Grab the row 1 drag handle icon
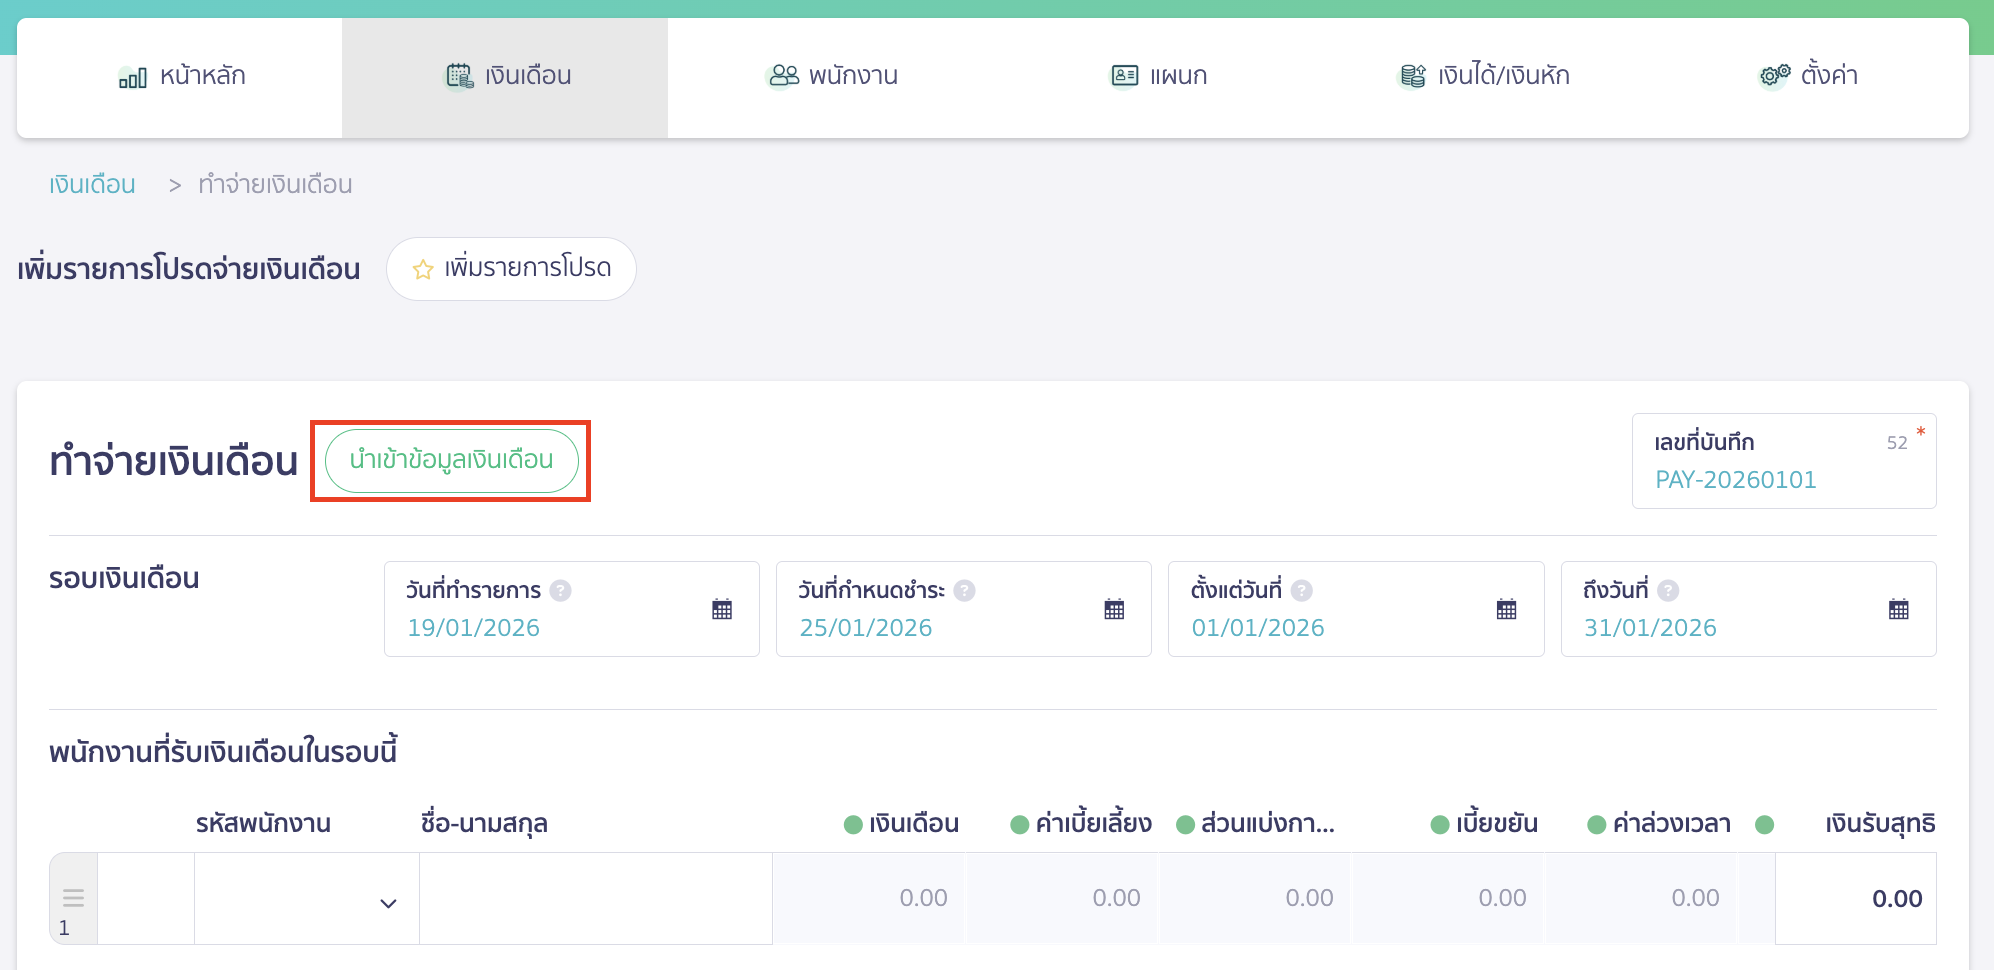The height and width of the screenshot is (970, 1994). pos(73,897)
